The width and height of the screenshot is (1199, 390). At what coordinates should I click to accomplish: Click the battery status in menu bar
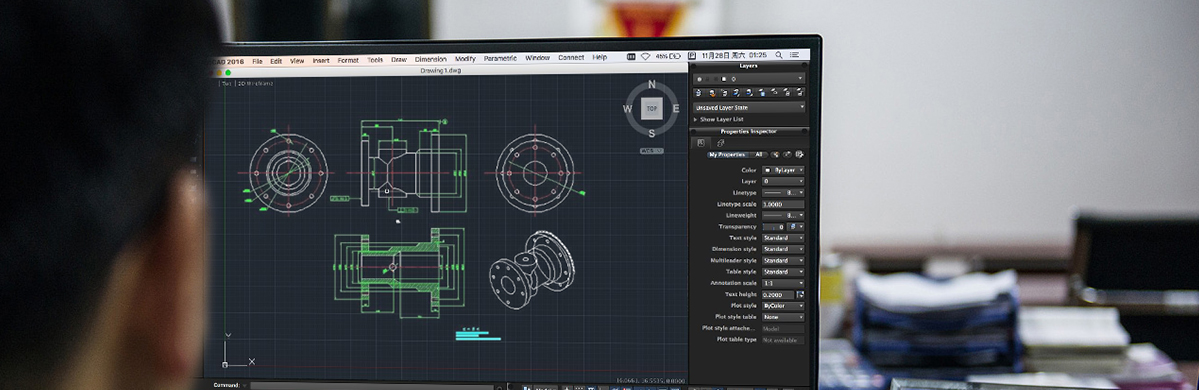coord(669,56)
